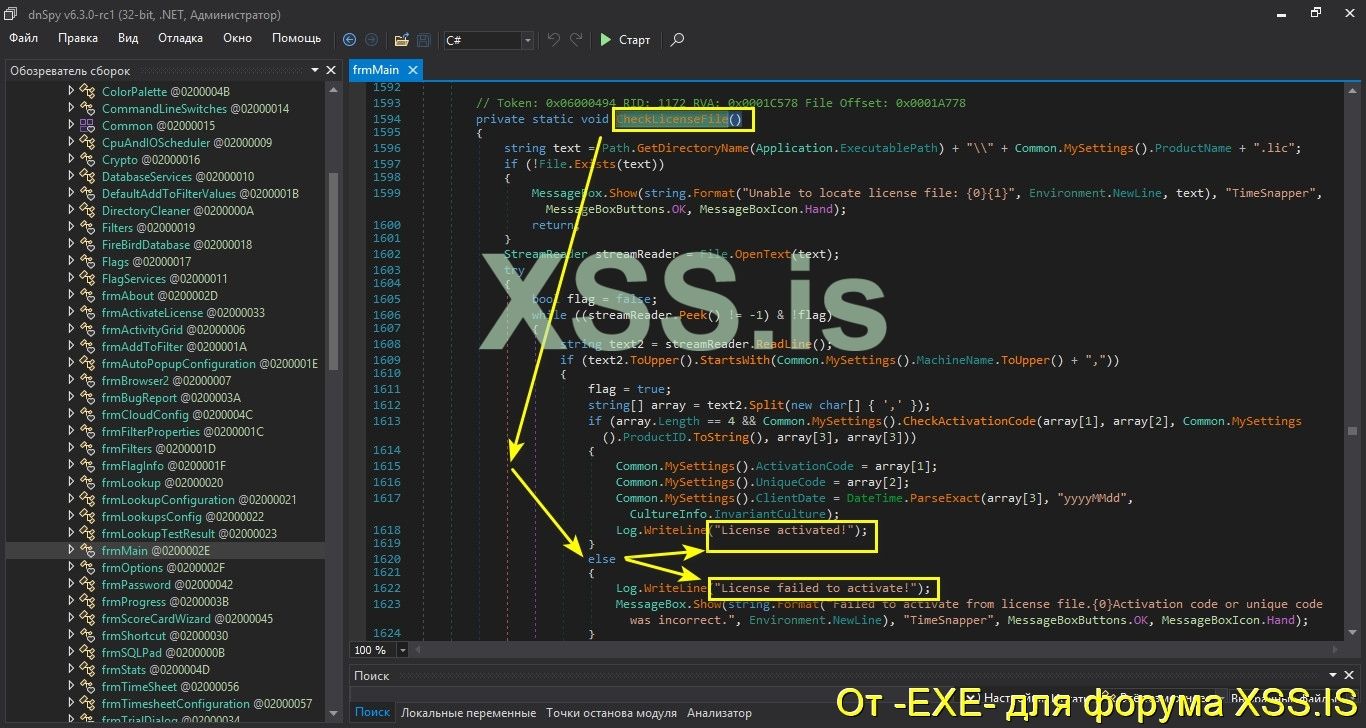The width and height of the screenshot is (1366, 728).
Task: Click the undo arrow icon in the toolbar
Action: point(553,40)
